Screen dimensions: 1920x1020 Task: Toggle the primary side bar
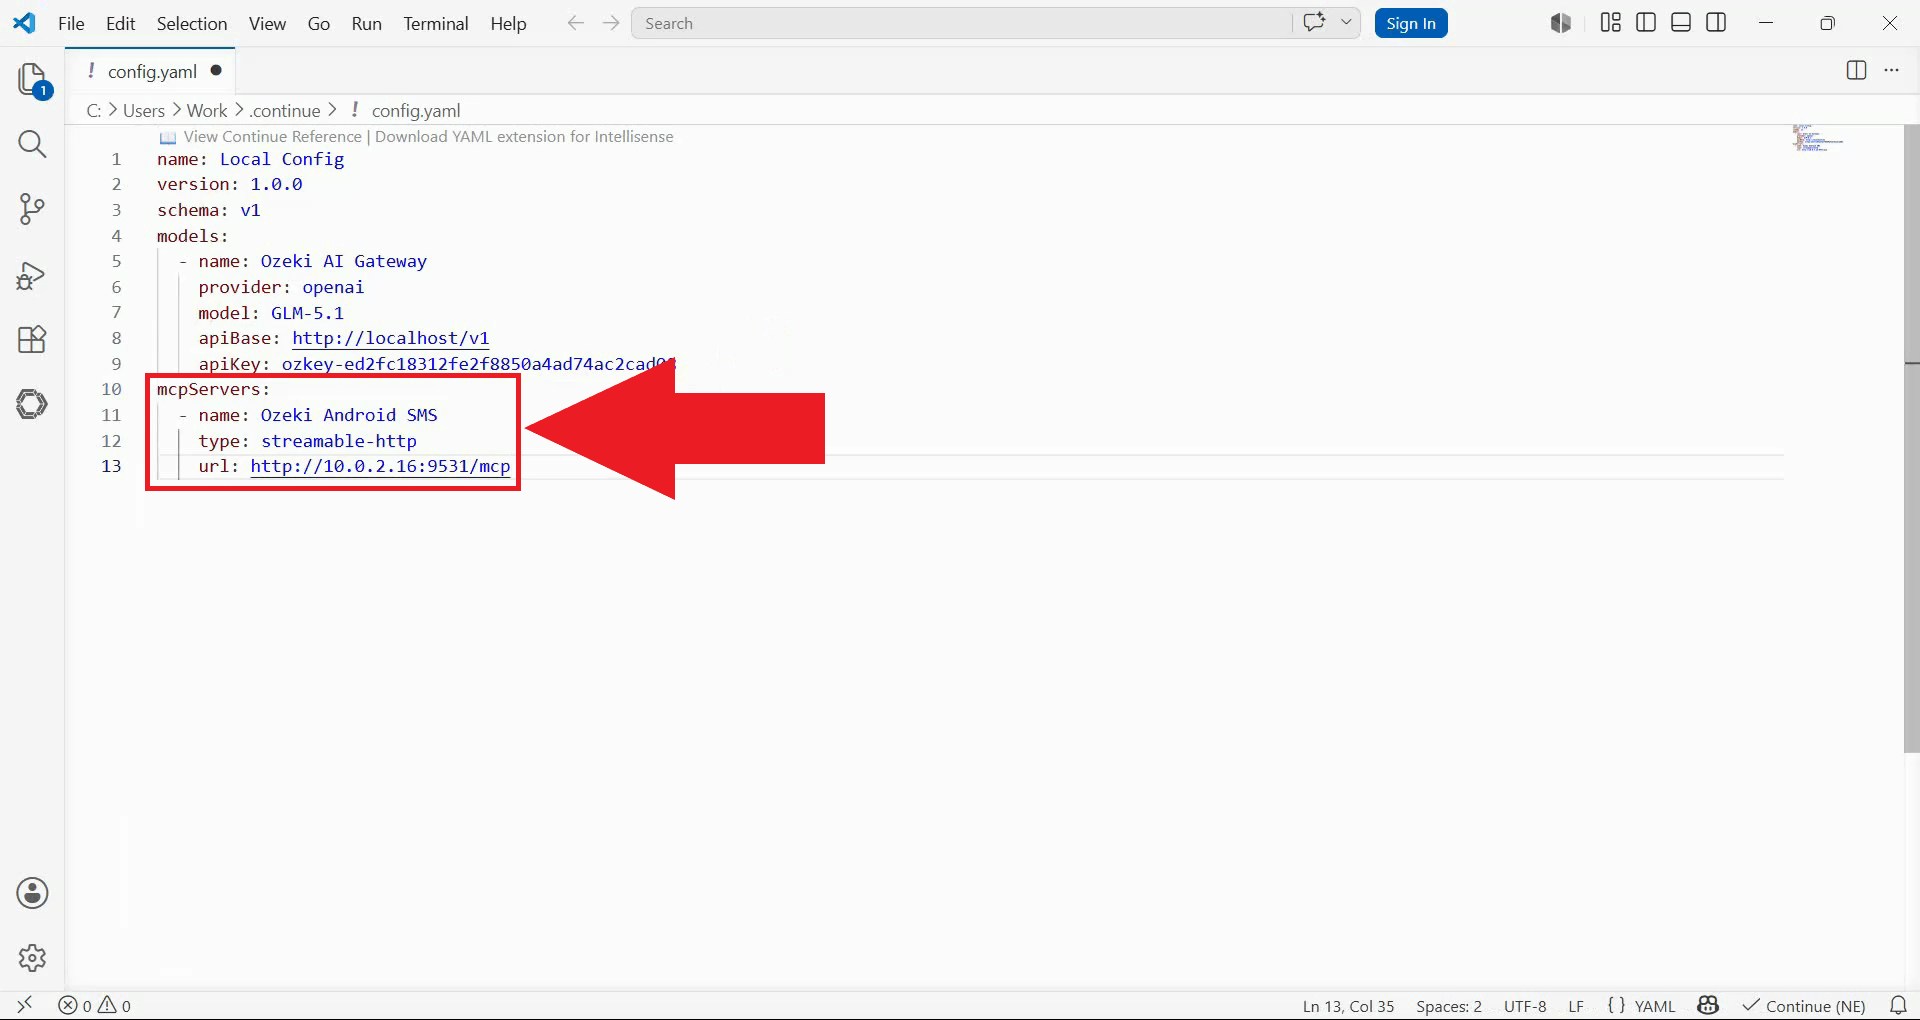tap(1646, 22)
